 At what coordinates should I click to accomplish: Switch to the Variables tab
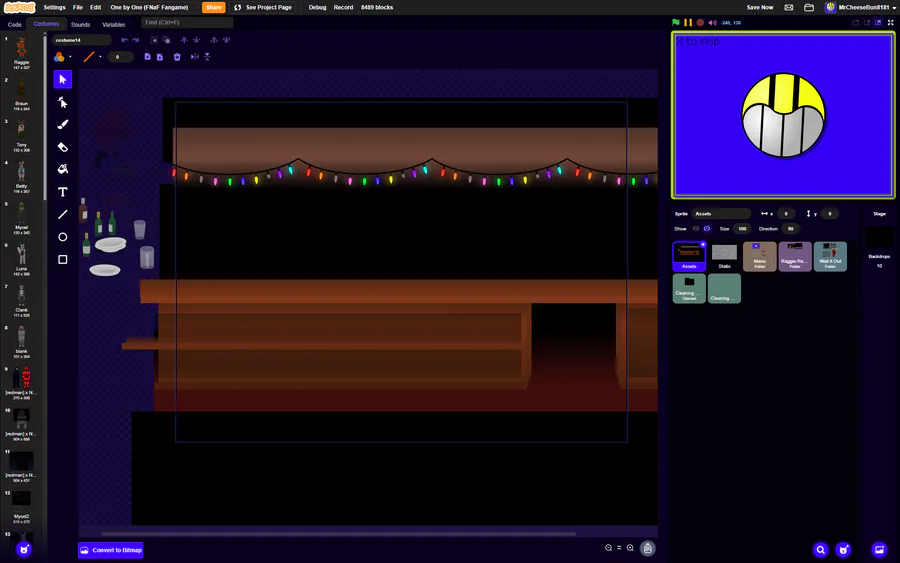pos(114,25)
